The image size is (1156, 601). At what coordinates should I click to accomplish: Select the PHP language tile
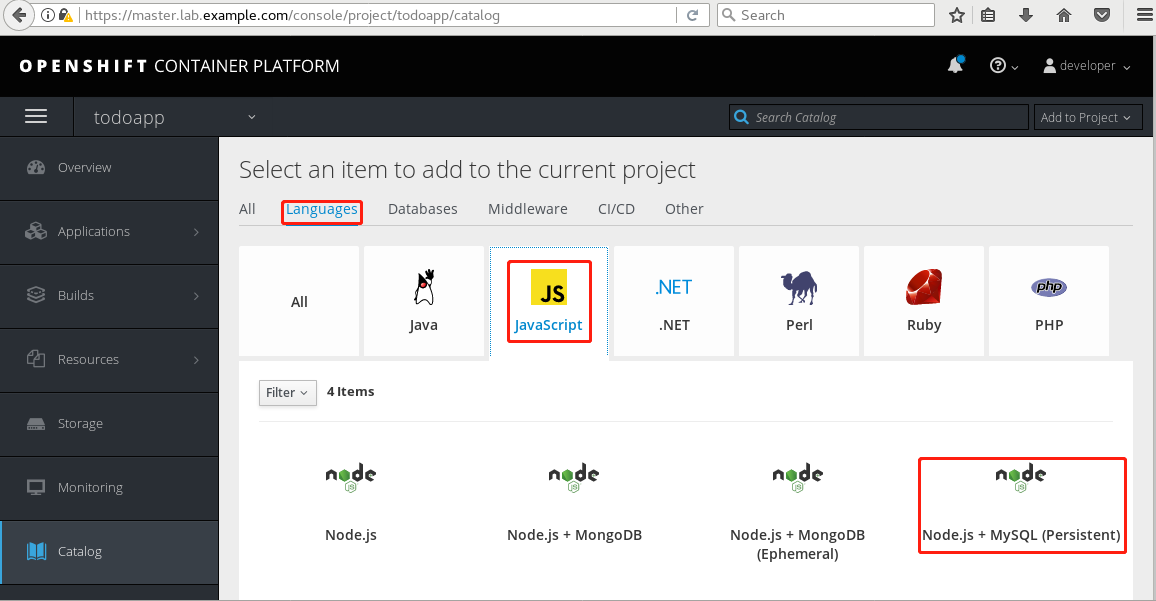pos(1049,302)
